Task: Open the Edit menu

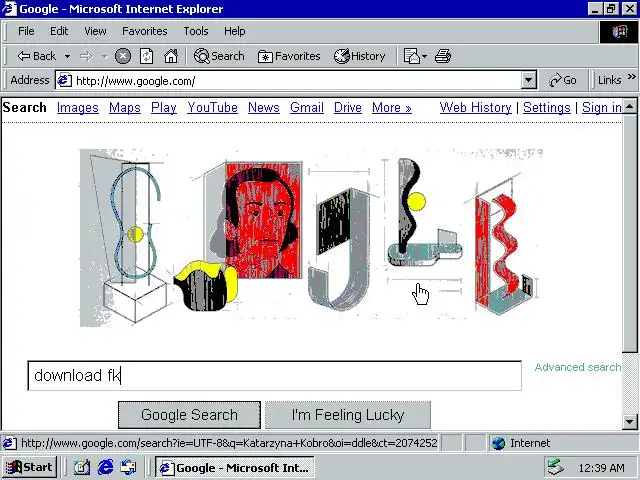Action: (x=59, y=31)
